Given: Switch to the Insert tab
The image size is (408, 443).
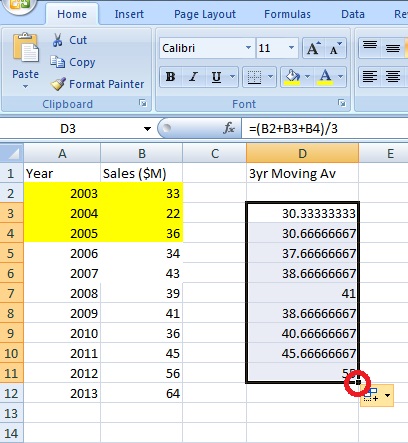Looking at the screenshot, I should point(129,14).
